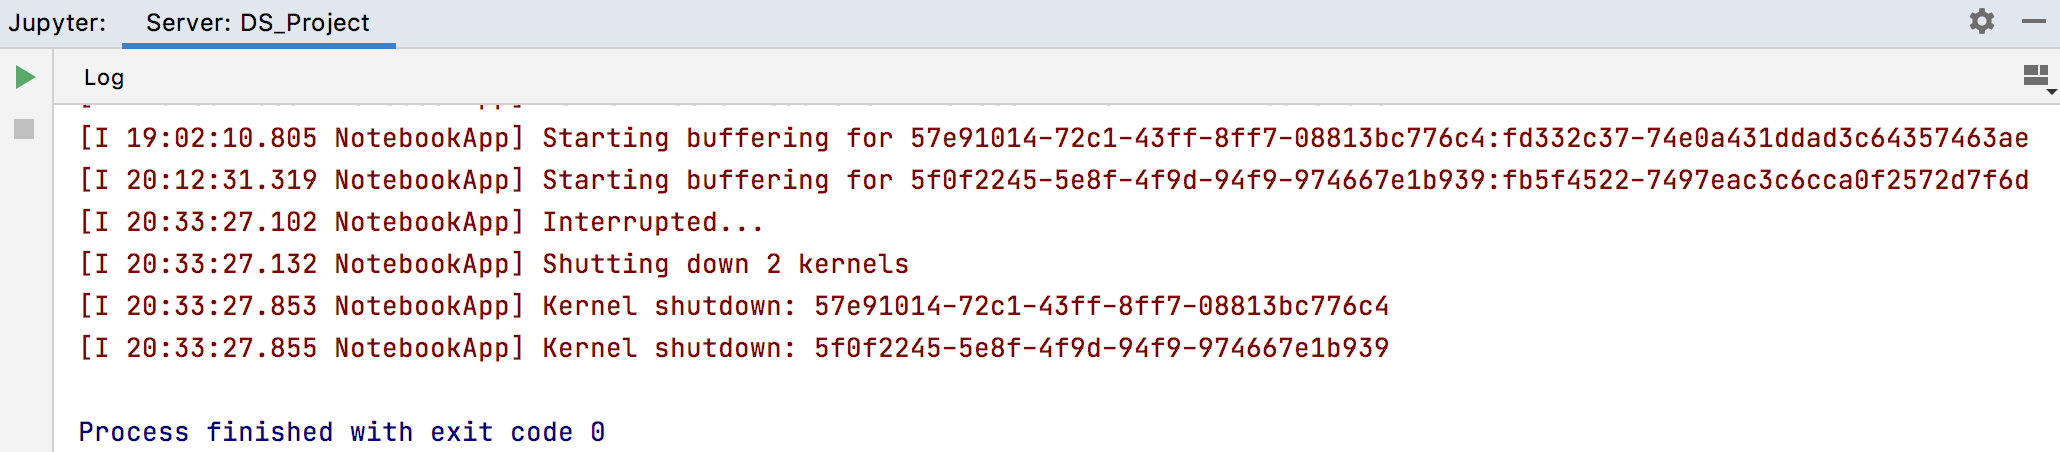
Task: Click the gray Stop server icon
Action: coord(25,129)
